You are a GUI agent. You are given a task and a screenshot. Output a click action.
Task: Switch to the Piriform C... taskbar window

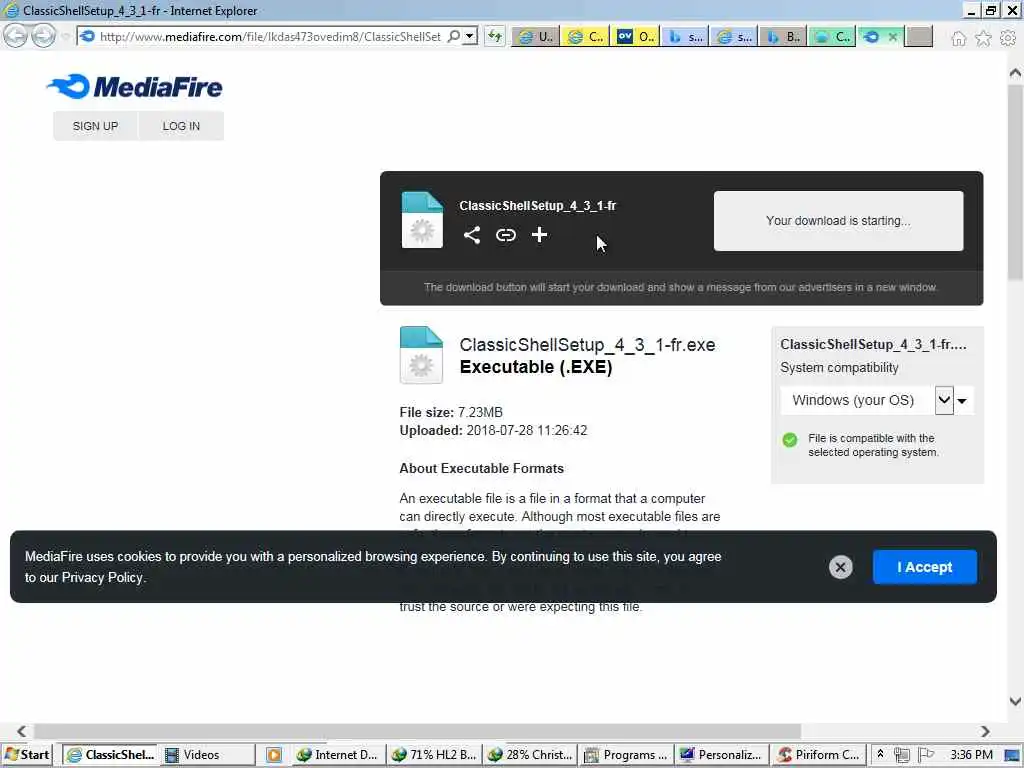point(818,755)
